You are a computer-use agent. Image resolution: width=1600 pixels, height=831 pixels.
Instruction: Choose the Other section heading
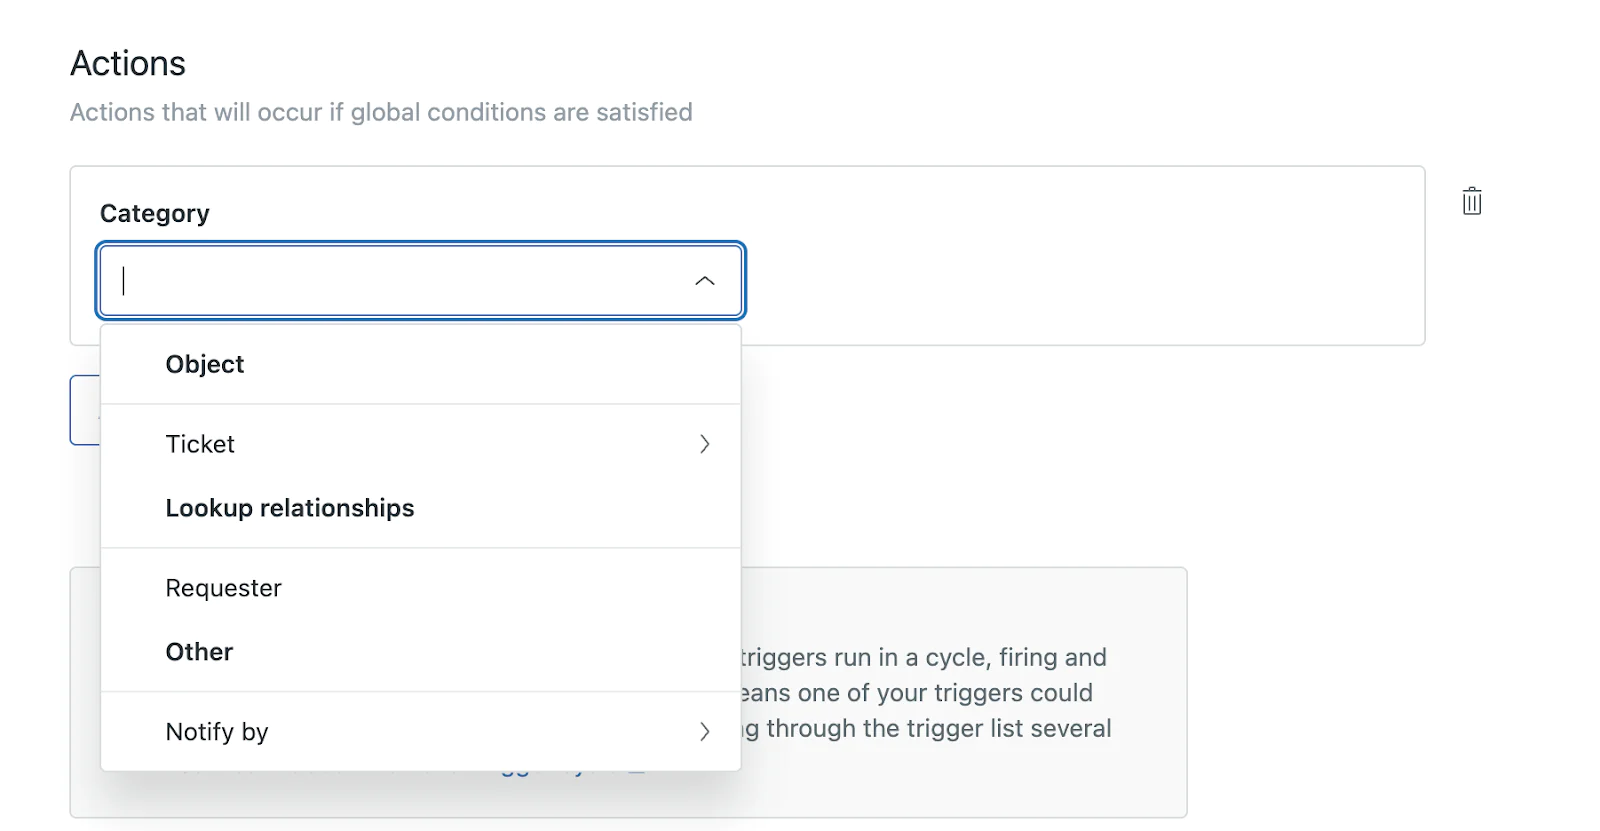coord(199,652)
